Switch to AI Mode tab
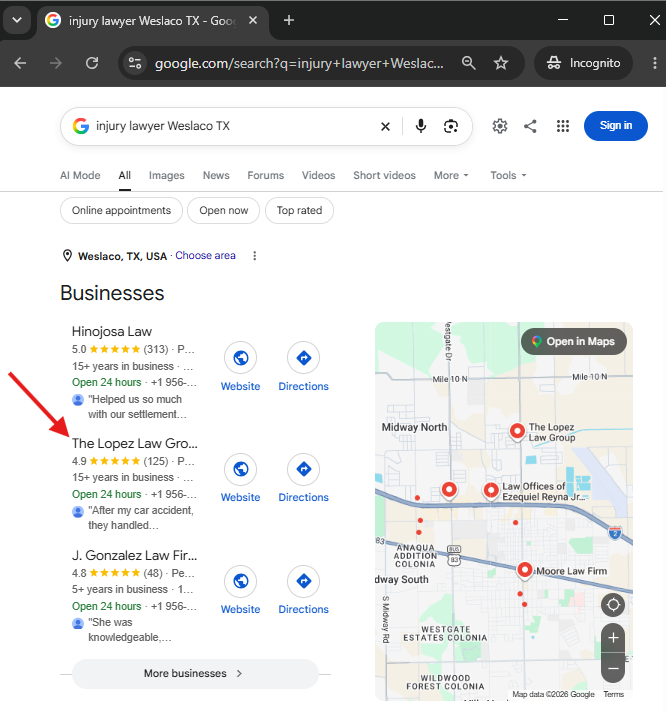The width and height of the screenshot is (666, 713). click(x=80, y=176)
